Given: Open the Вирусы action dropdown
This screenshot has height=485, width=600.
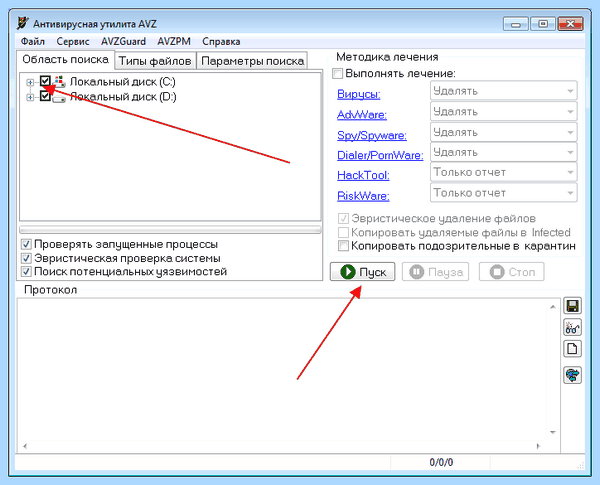Looking at the screenshot, I should pyautogui.click(x=504, y=91).
